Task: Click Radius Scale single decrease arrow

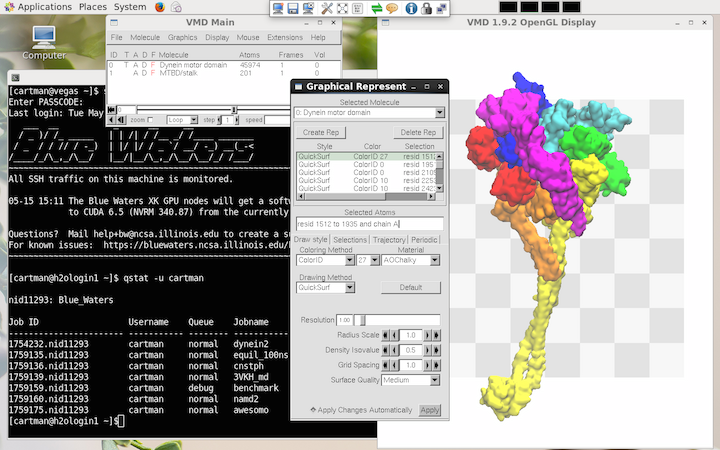Action: [394, 335]
